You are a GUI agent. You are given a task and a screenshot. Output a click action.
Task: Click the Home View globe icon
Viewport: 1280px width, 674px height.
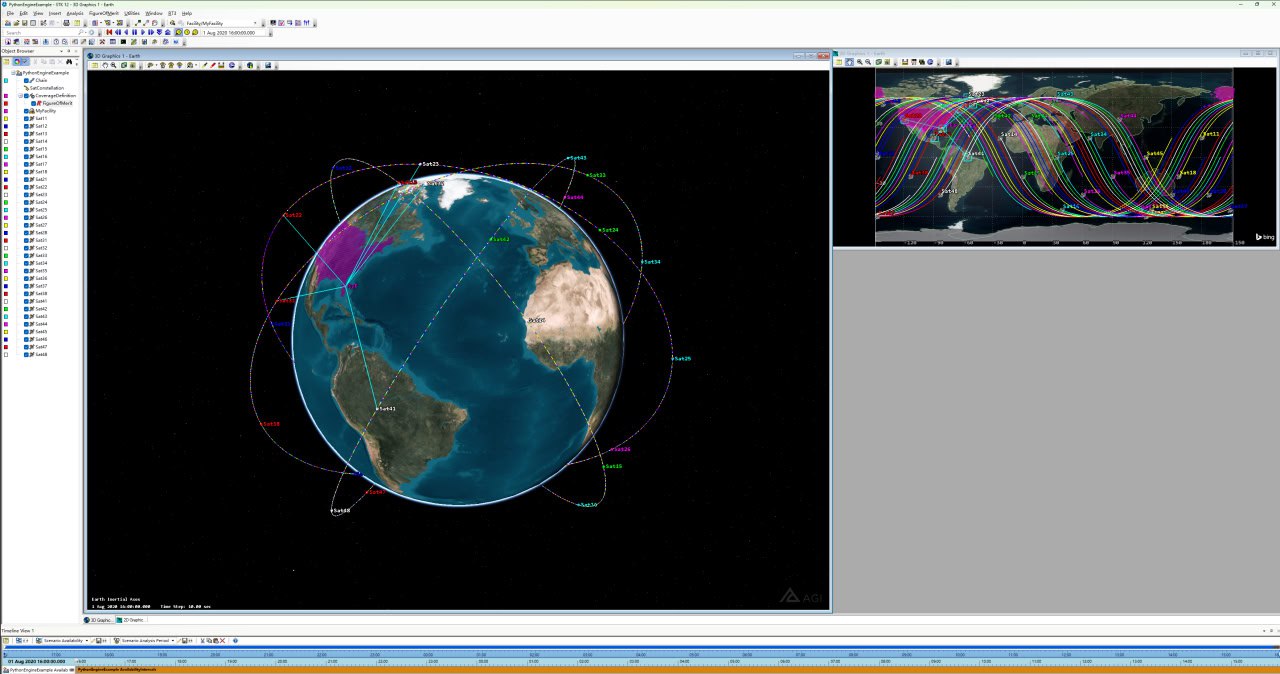(162, 65)
